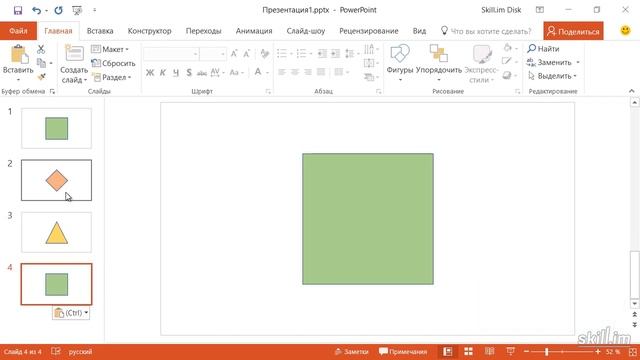Open shape effects
The image size is (640, 360).
tap(507, 75)
